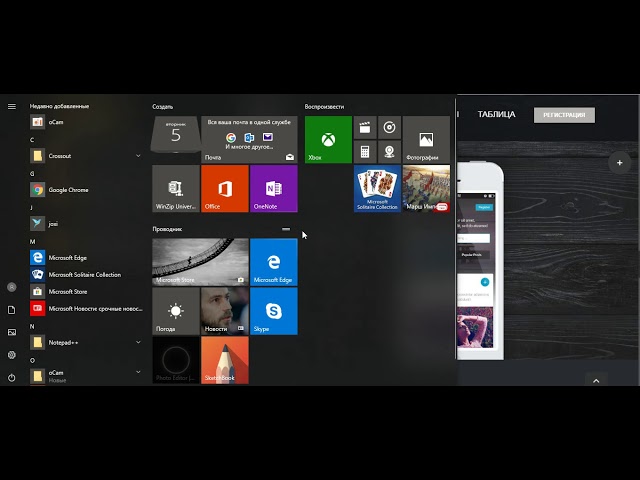Open user account icon in Start sidebar
This screenshot has width=640, height=480.
tap(12, 287)
